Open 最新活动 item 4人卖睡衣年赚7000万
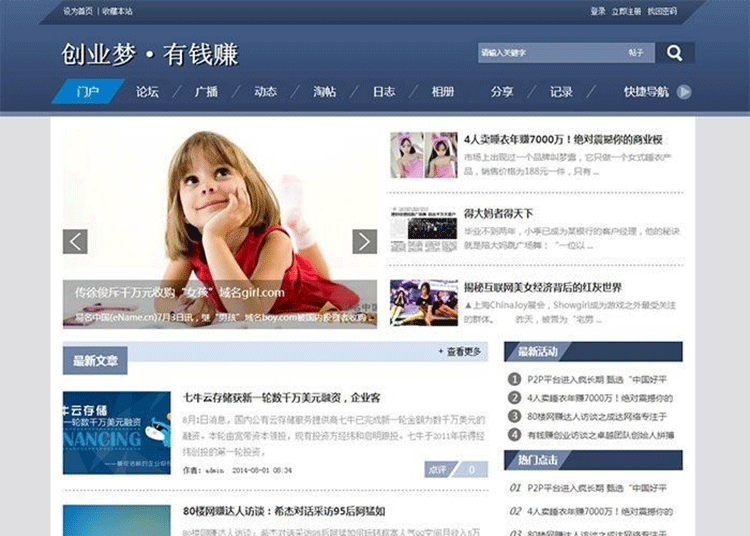Screen dimensions: 750x536 [x=600, y=398]
